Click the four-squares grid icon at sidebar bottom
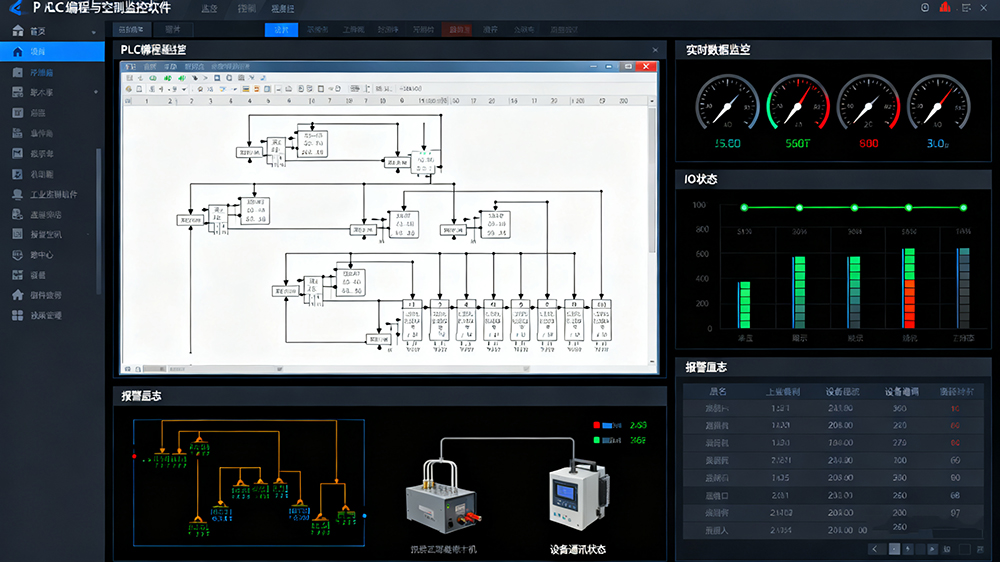 (x=17, y=315)
